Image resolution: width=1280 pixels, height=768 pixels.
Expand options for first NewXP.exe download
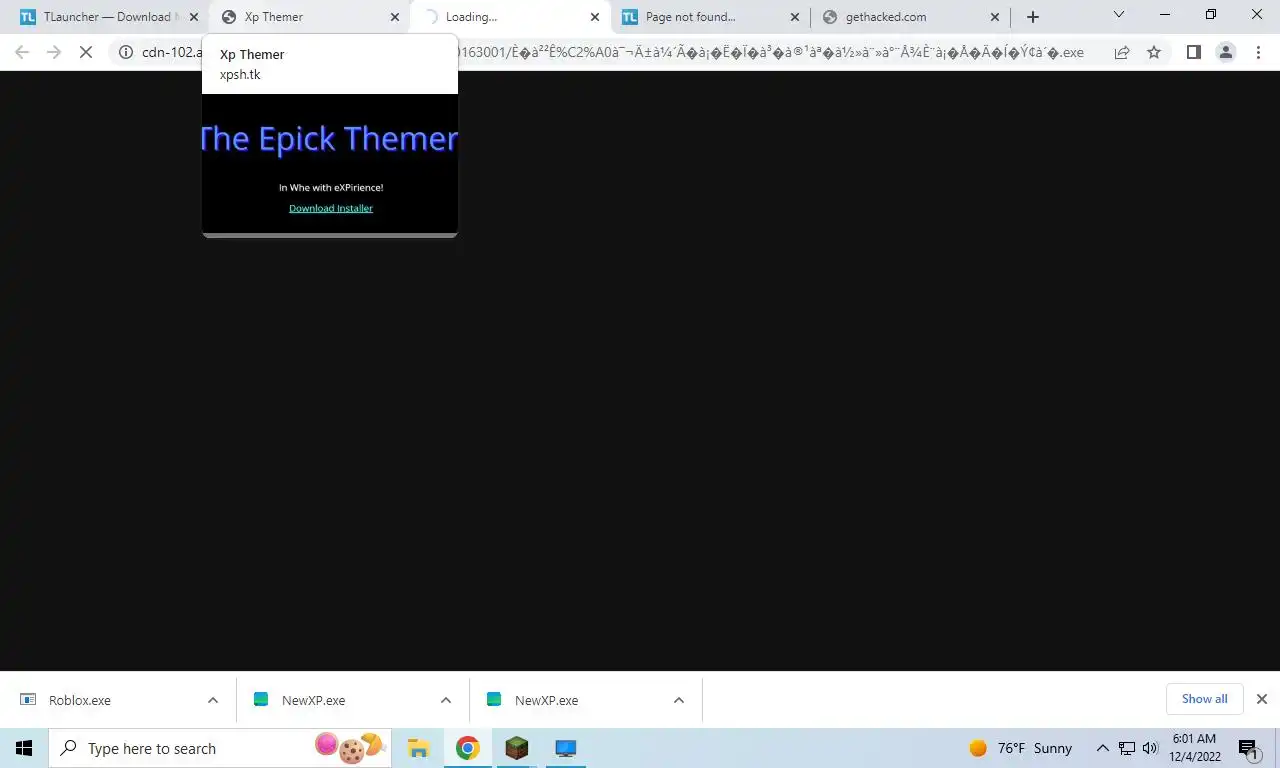(x=445, y=700)
